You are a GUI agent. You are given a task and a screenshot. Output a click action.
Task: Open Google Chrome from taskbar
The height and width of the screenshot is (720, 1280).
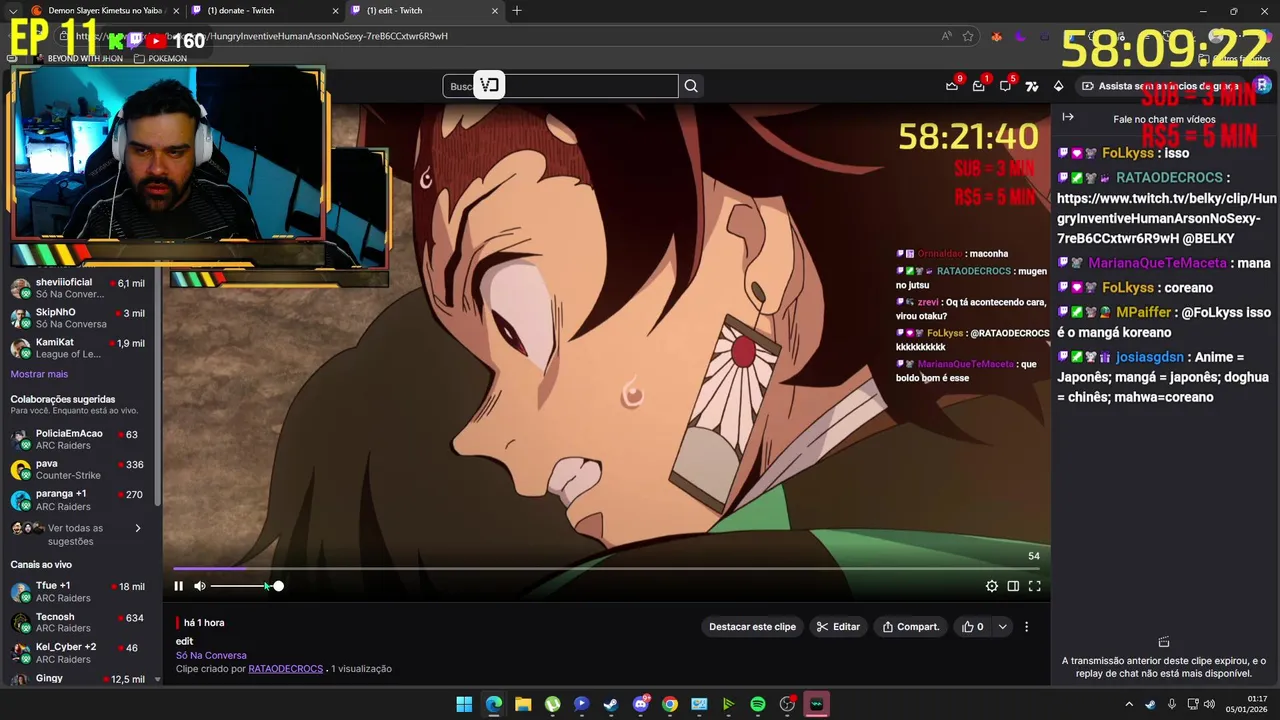pos(670,705)
